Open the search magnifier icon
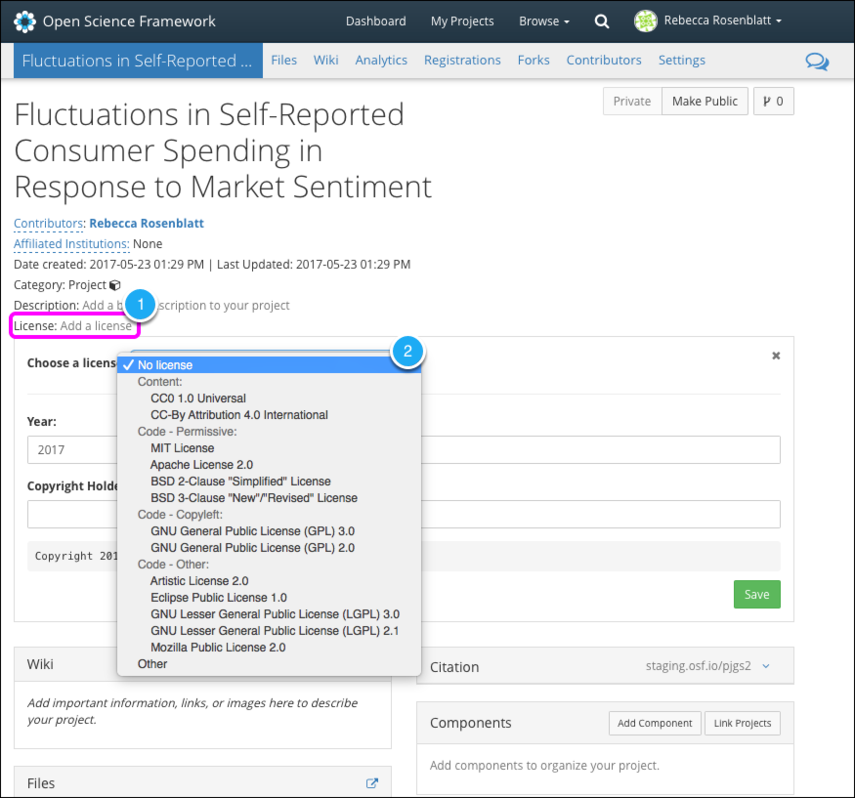 601,21
